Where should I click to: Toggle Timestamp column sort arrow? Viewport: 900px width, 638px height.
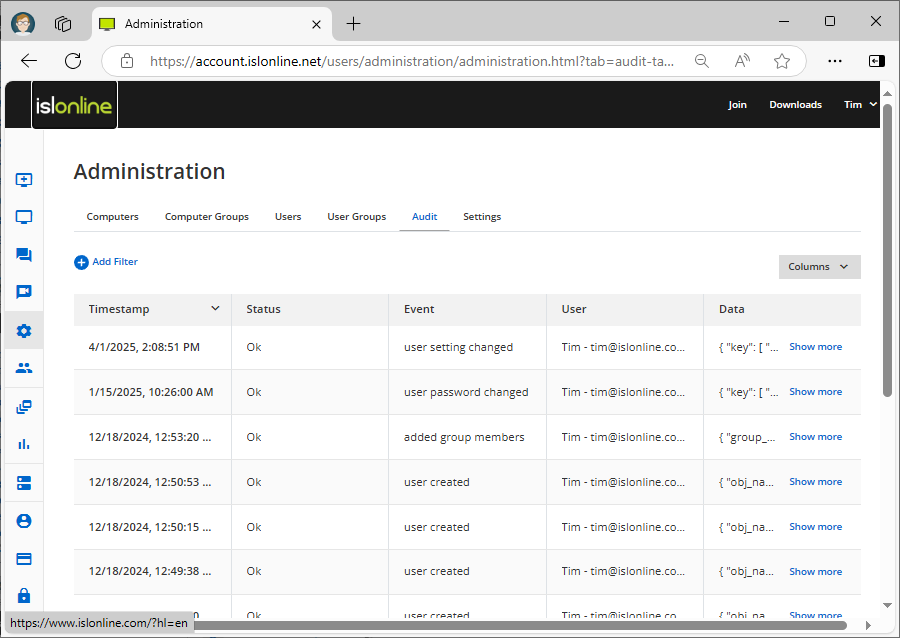(215, 309)
